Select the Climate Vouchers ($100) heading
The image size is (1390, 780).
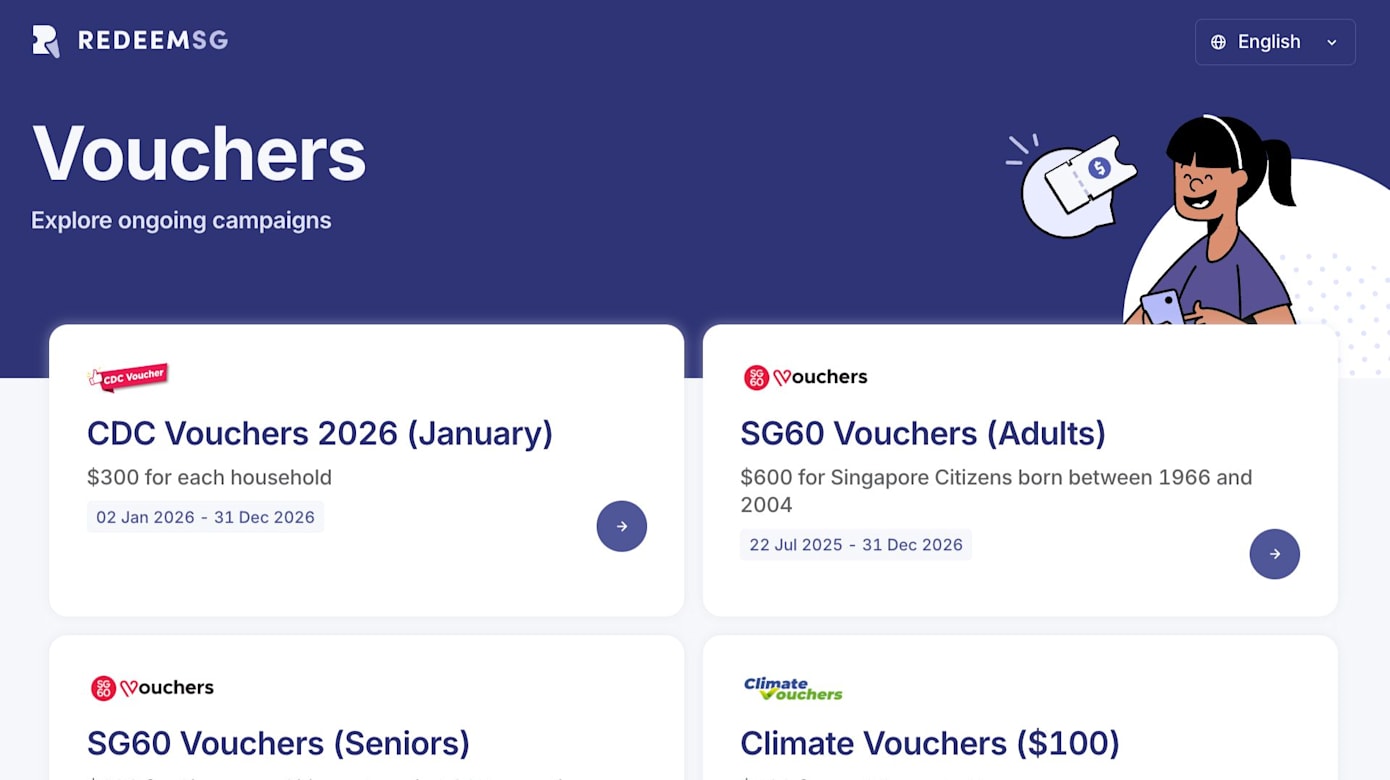pos(929,743)
